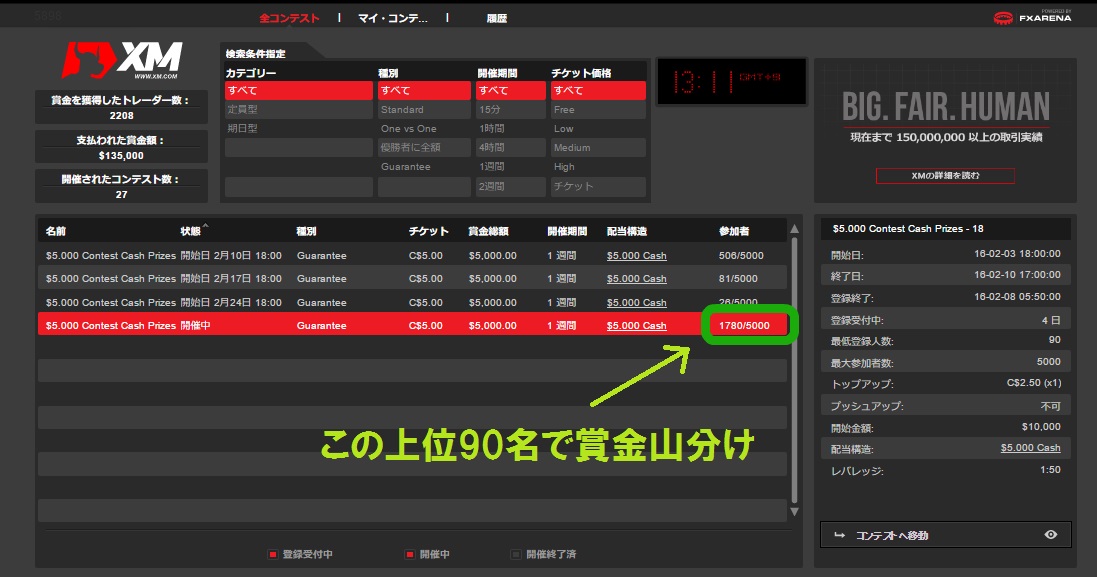Switch to マイ・コンテ... tab

[x=392, y=18]
